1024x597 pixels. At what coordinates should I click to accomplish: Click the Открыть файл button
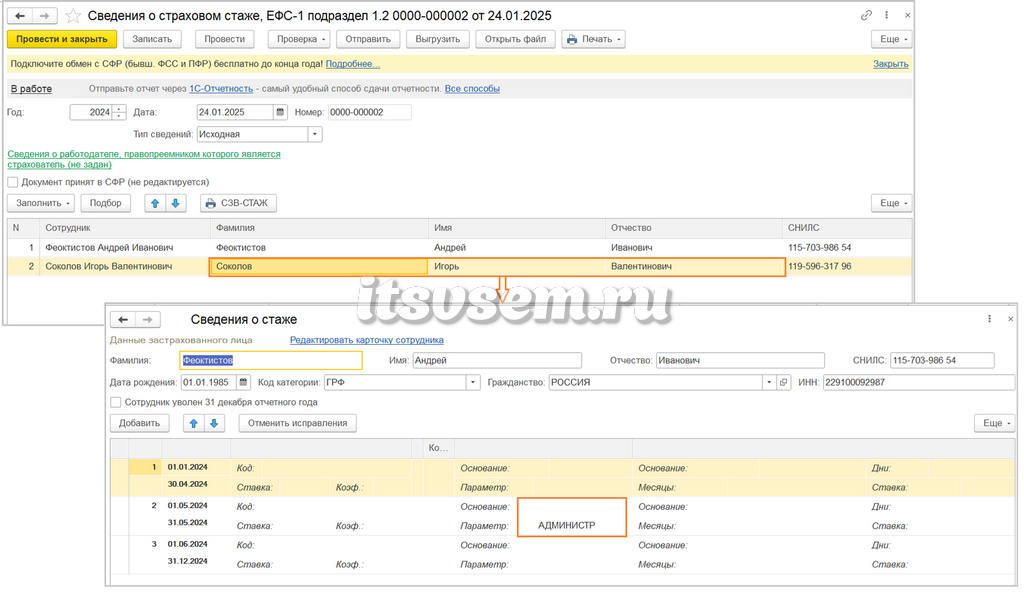point(515,39)
